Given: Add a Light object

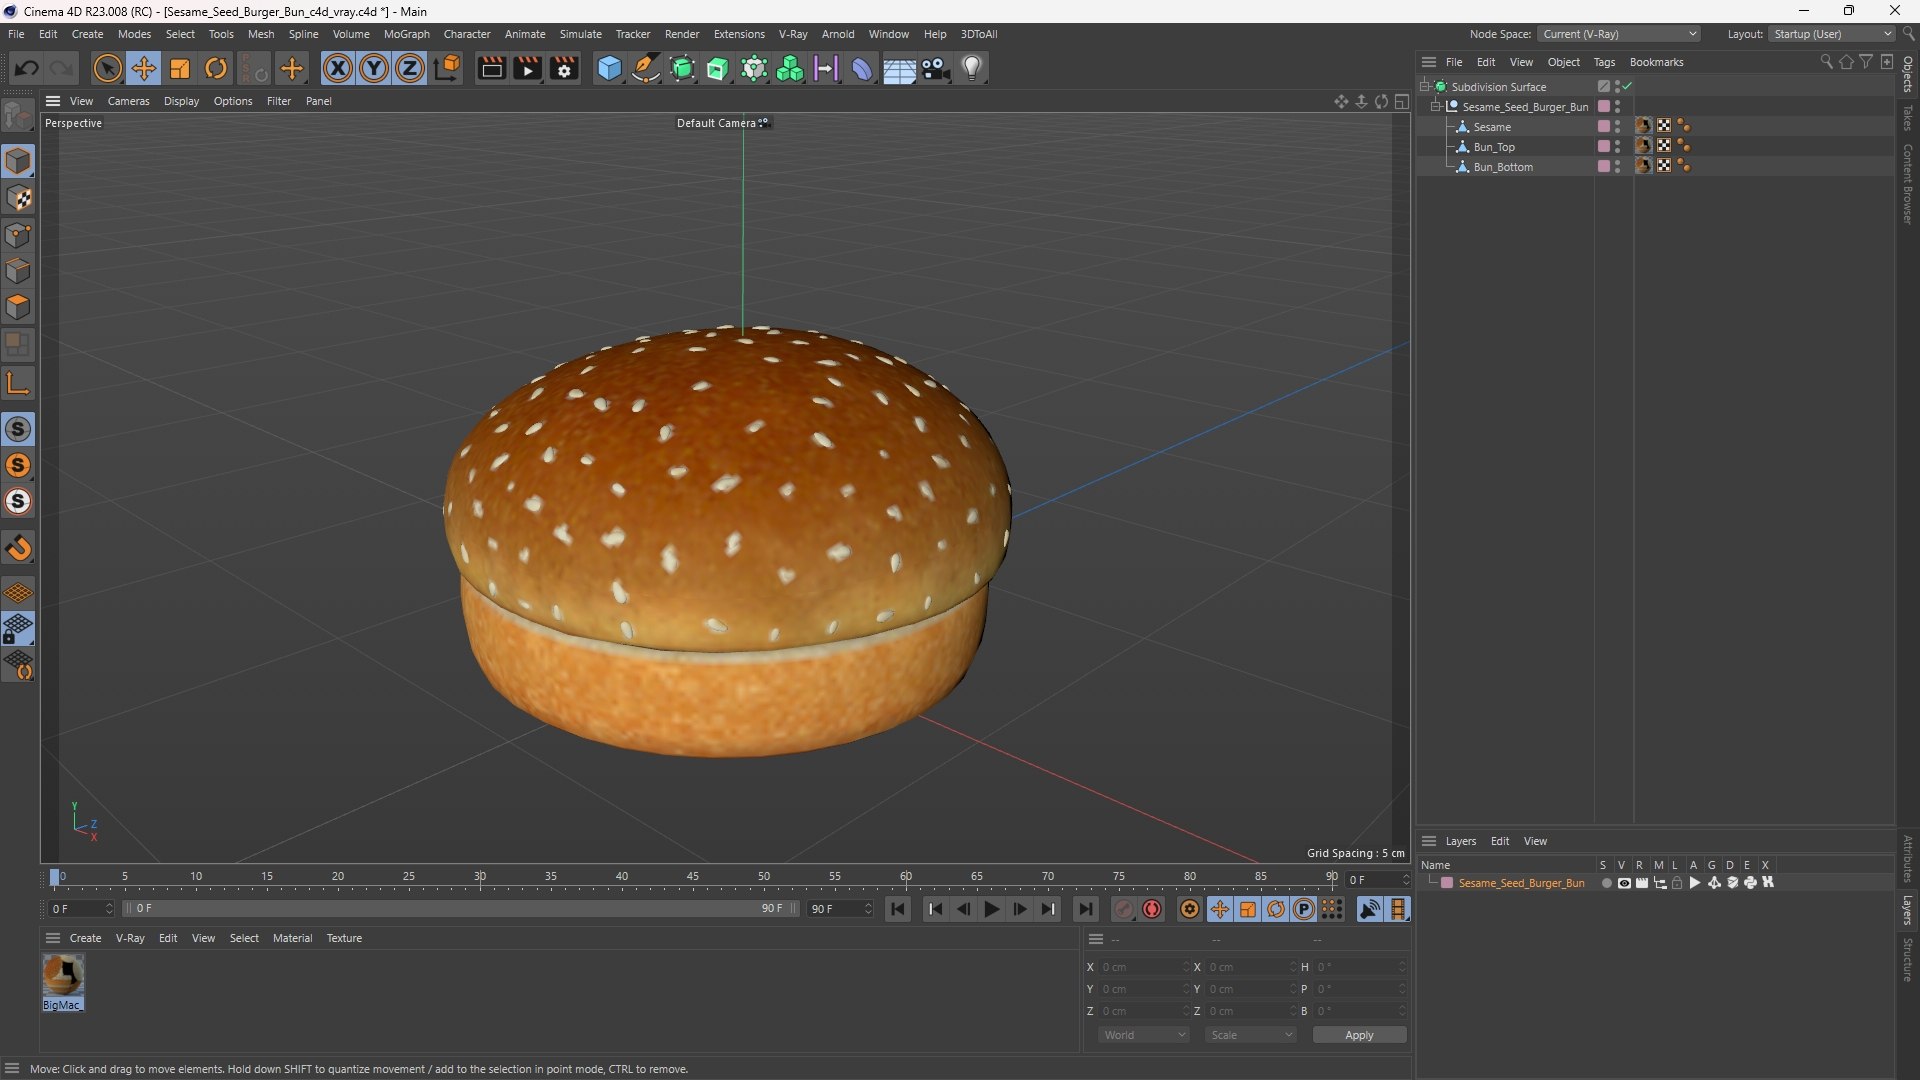Looking at the screenshot, I should (x=972, y=68).
